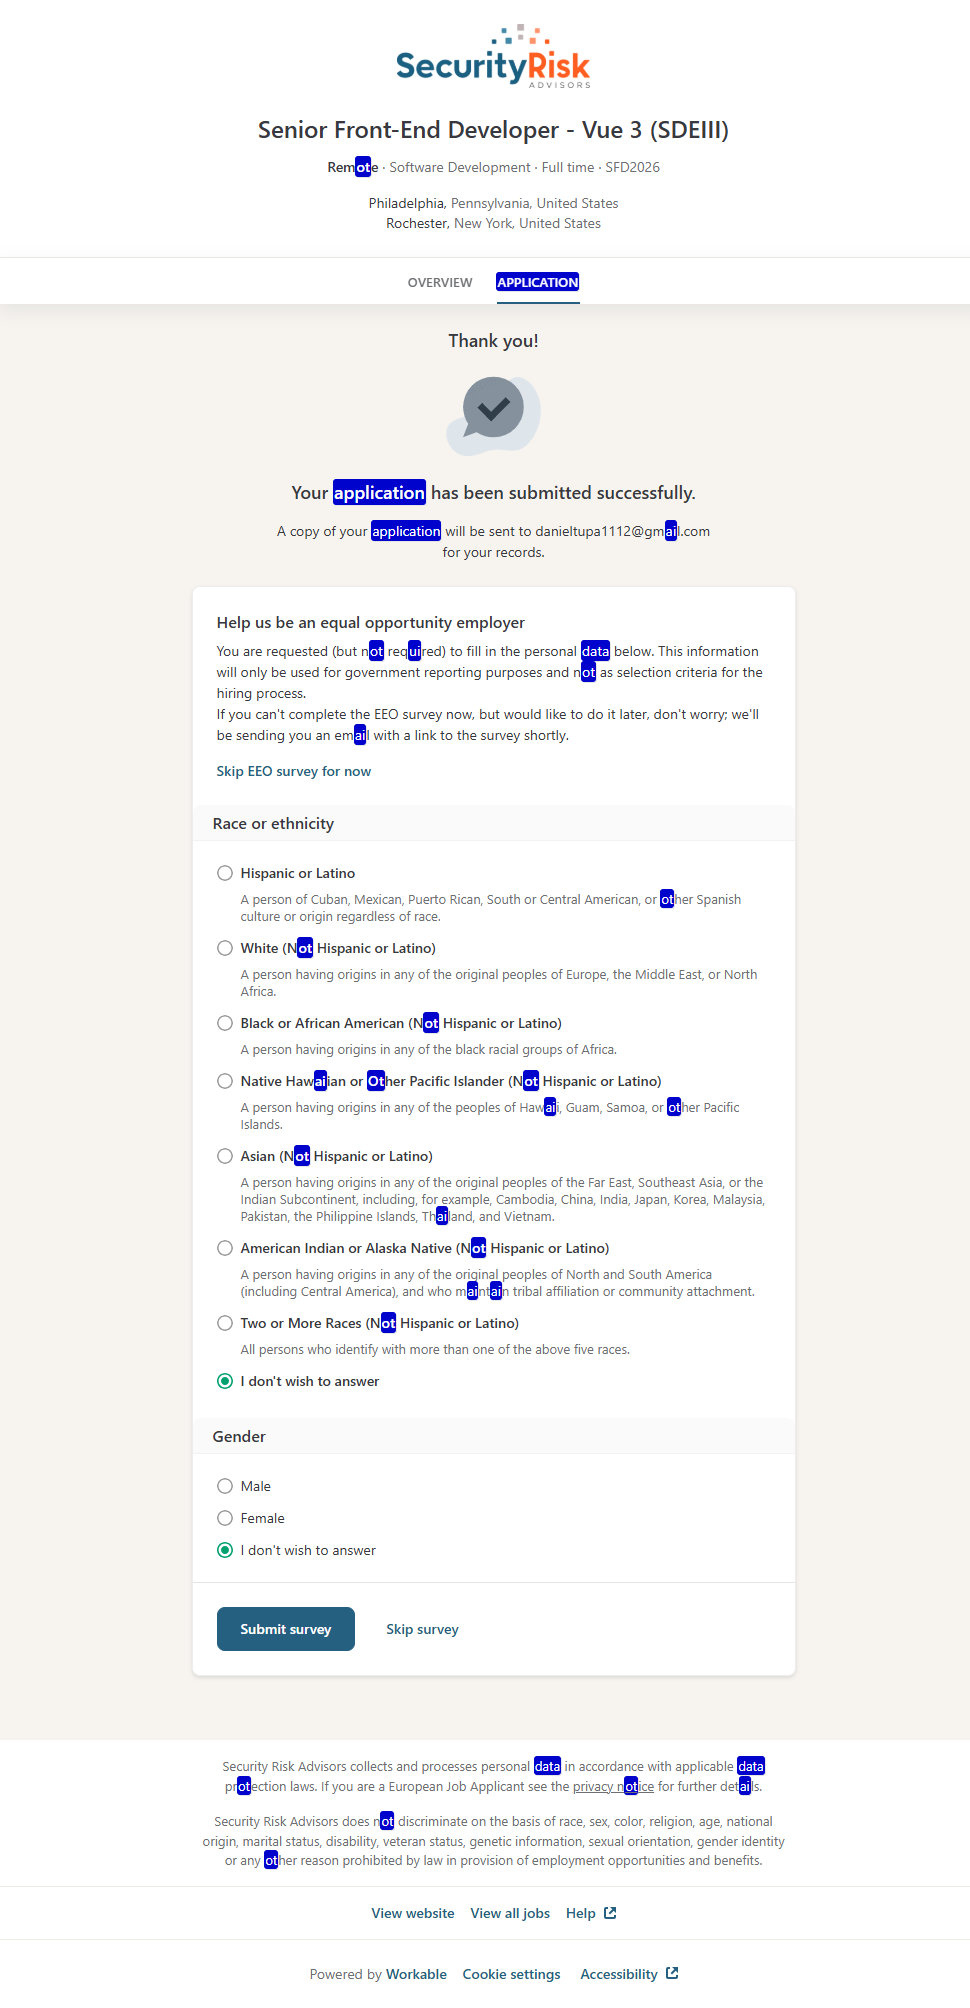
Task: Open Cookie settings in the footer
Action: tap(511, 1974)
